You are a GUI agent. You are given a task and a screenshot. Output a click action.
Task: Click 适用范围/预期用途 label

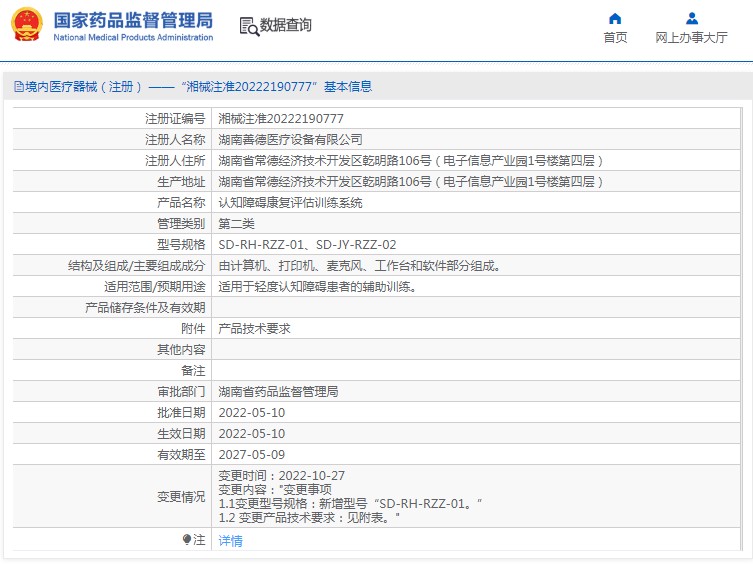155,287
